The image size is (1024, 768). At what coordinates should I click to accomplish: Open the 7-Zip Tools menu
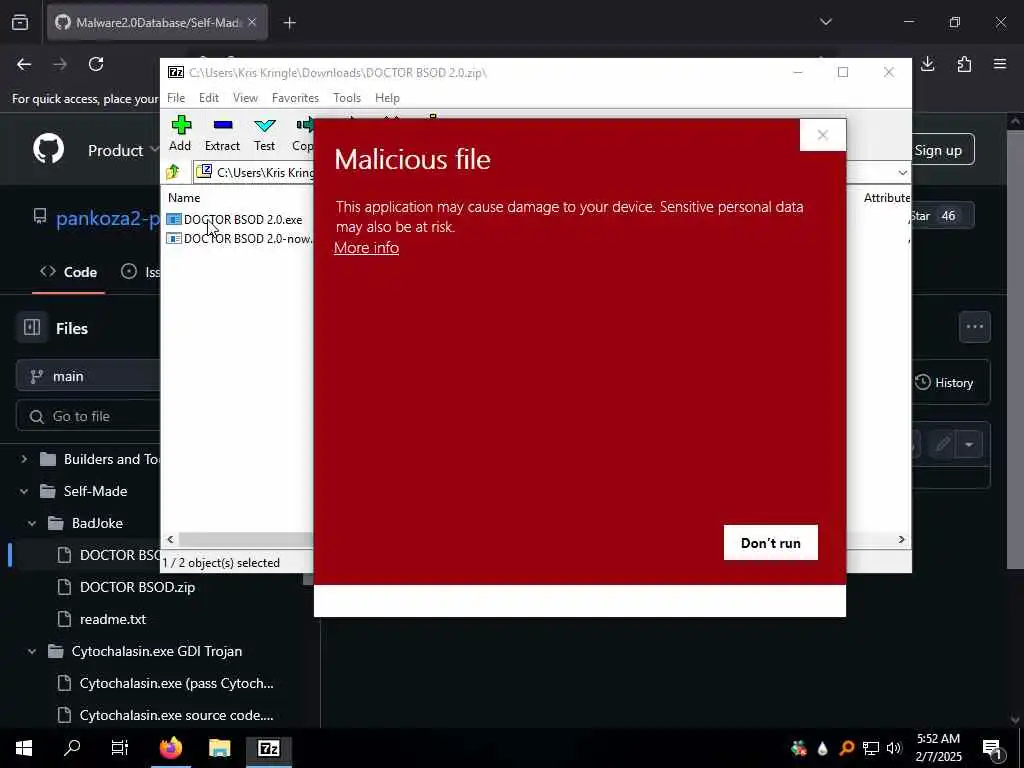pos(347,97)
